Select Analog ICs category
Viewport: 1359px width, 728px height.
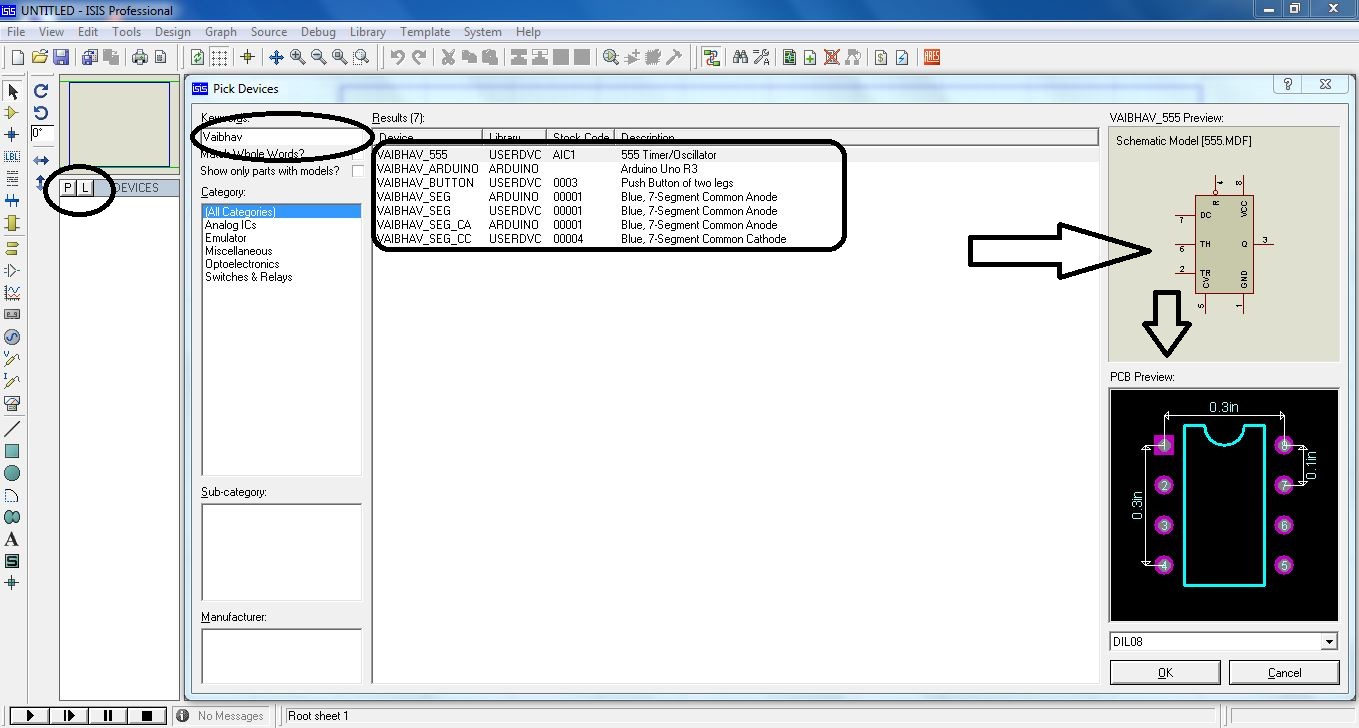pos(230,225)
